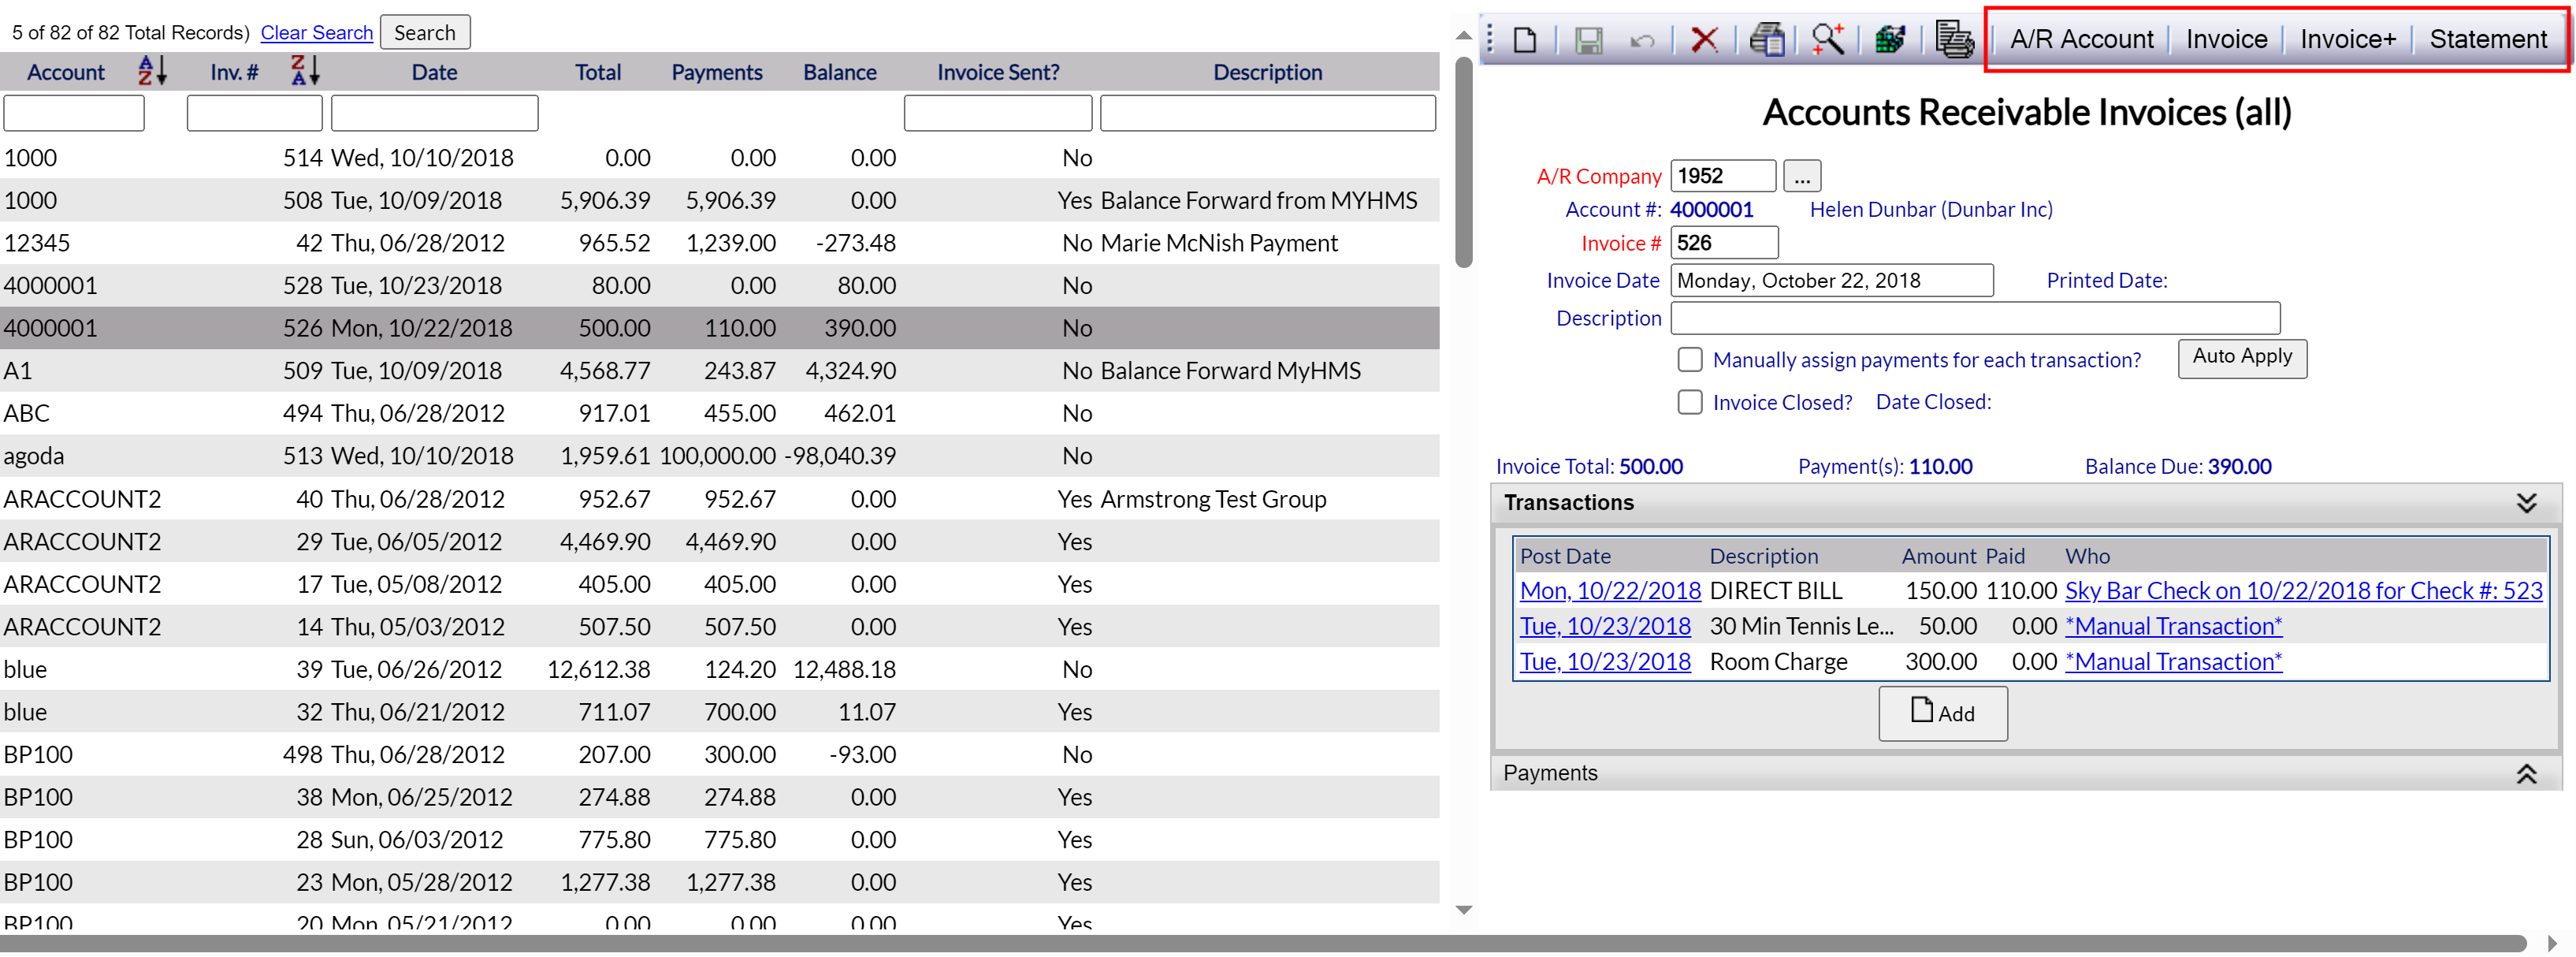Click the Total column header

pos(597,72)
